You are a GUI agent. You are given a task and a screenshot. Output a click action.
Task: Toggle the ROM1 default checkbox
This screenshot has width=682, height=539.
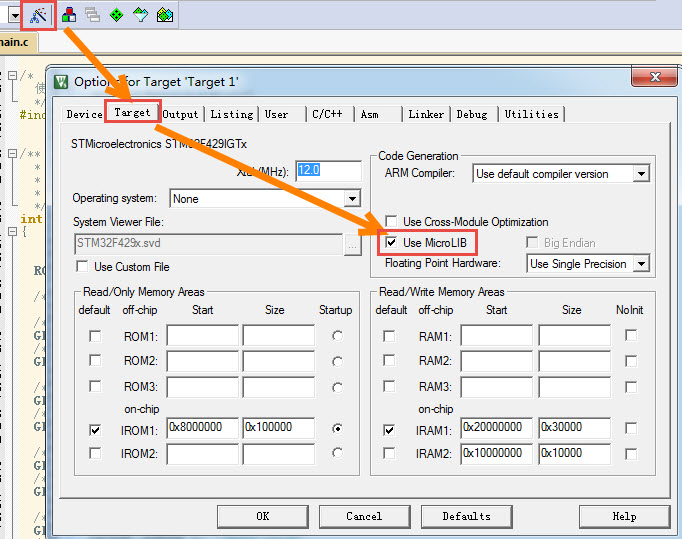95,336
